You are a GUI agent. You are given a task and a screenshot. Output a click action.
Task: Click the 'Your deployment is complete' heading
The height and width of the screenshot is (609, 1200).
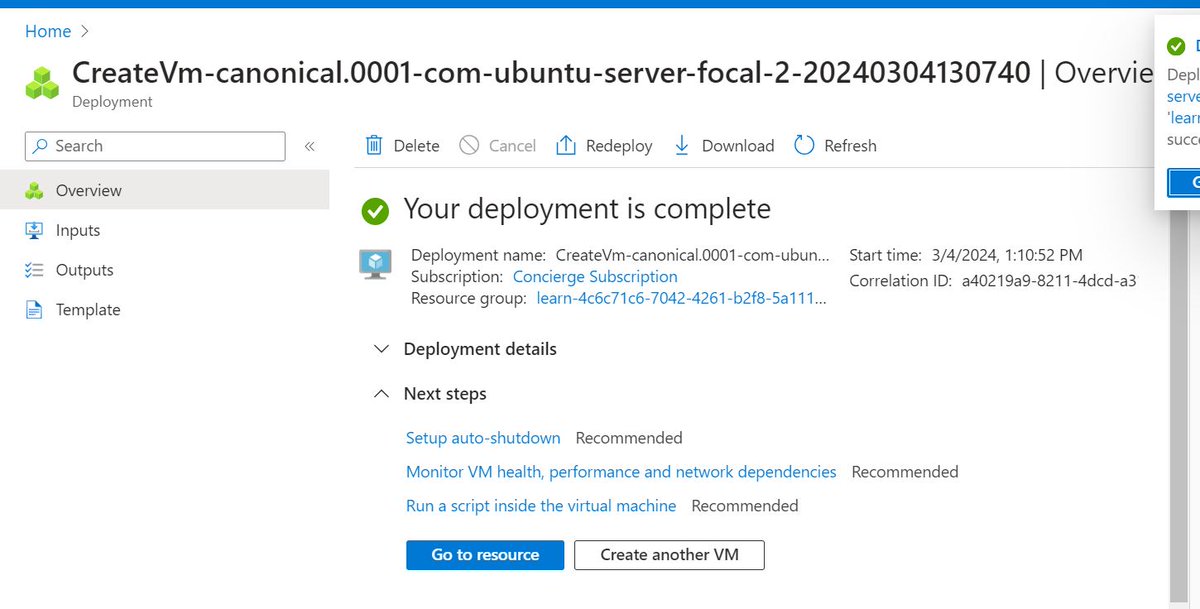[x=587, y=209]
